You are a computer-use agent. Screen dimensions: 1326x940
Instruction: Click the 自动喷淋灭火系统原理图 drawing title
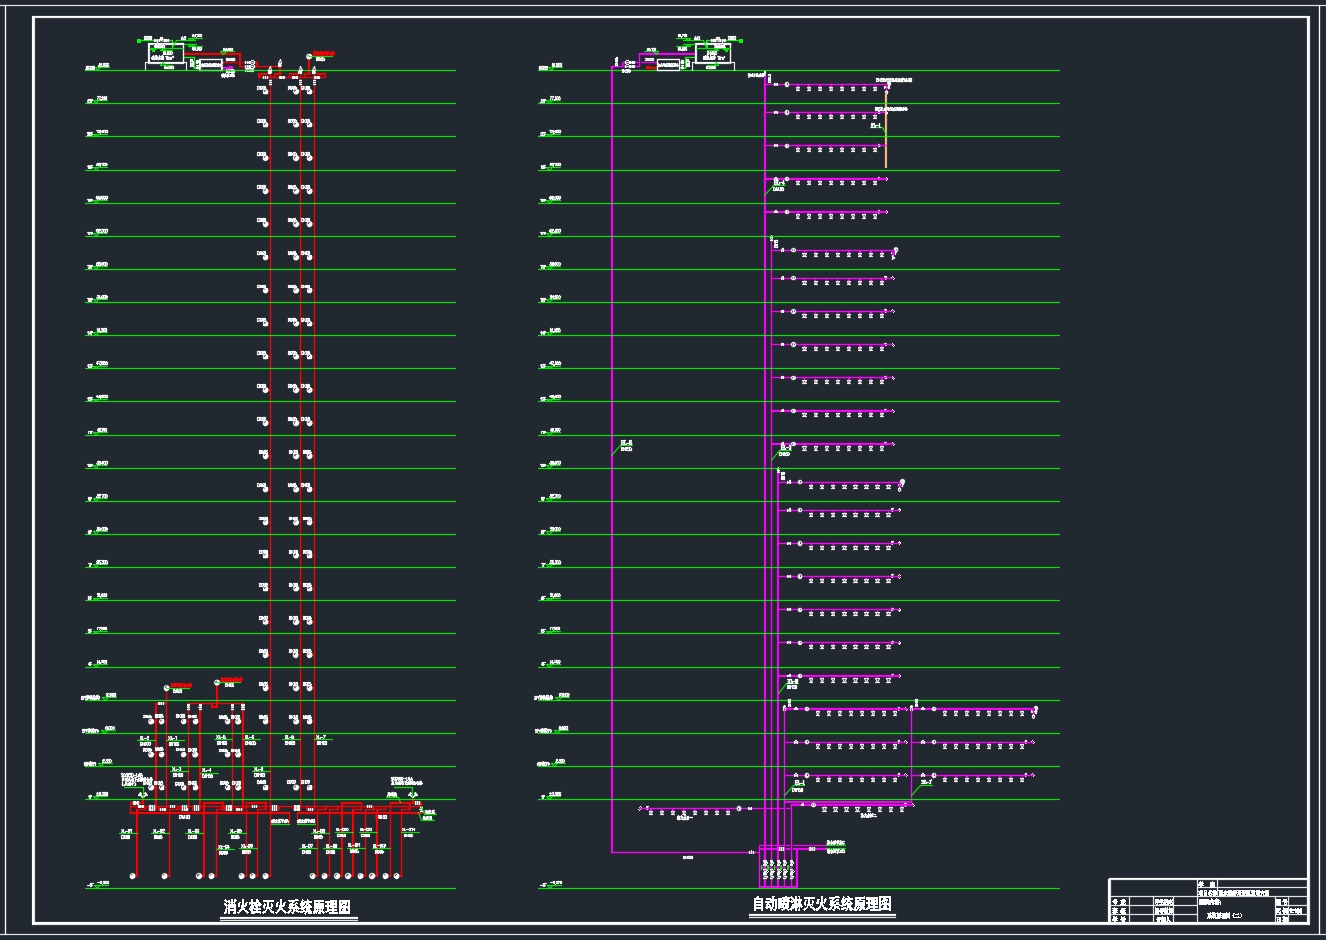pos(821,904)
